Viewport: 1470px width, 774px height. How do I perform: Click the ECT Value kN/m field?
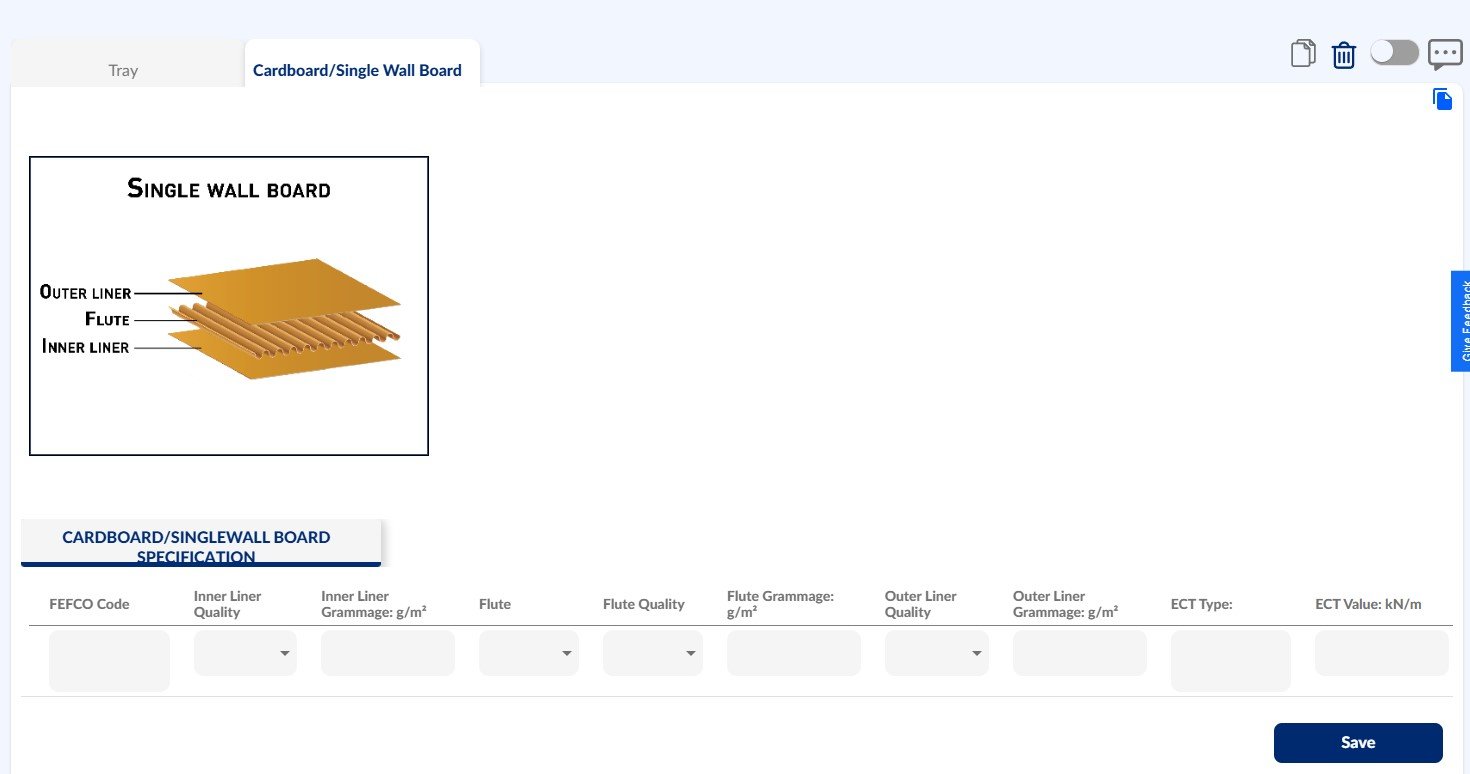coord(1382,653)
